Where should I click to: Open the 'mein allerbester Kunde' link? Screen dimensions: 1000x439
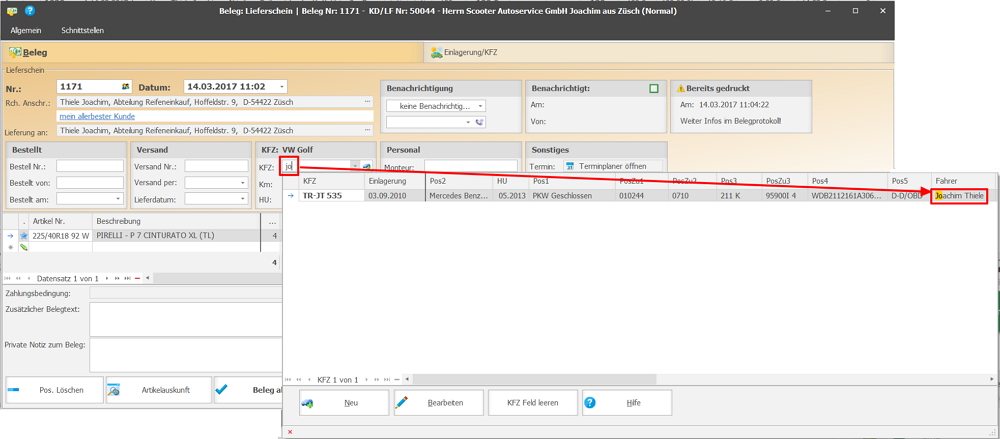(97, 116)
